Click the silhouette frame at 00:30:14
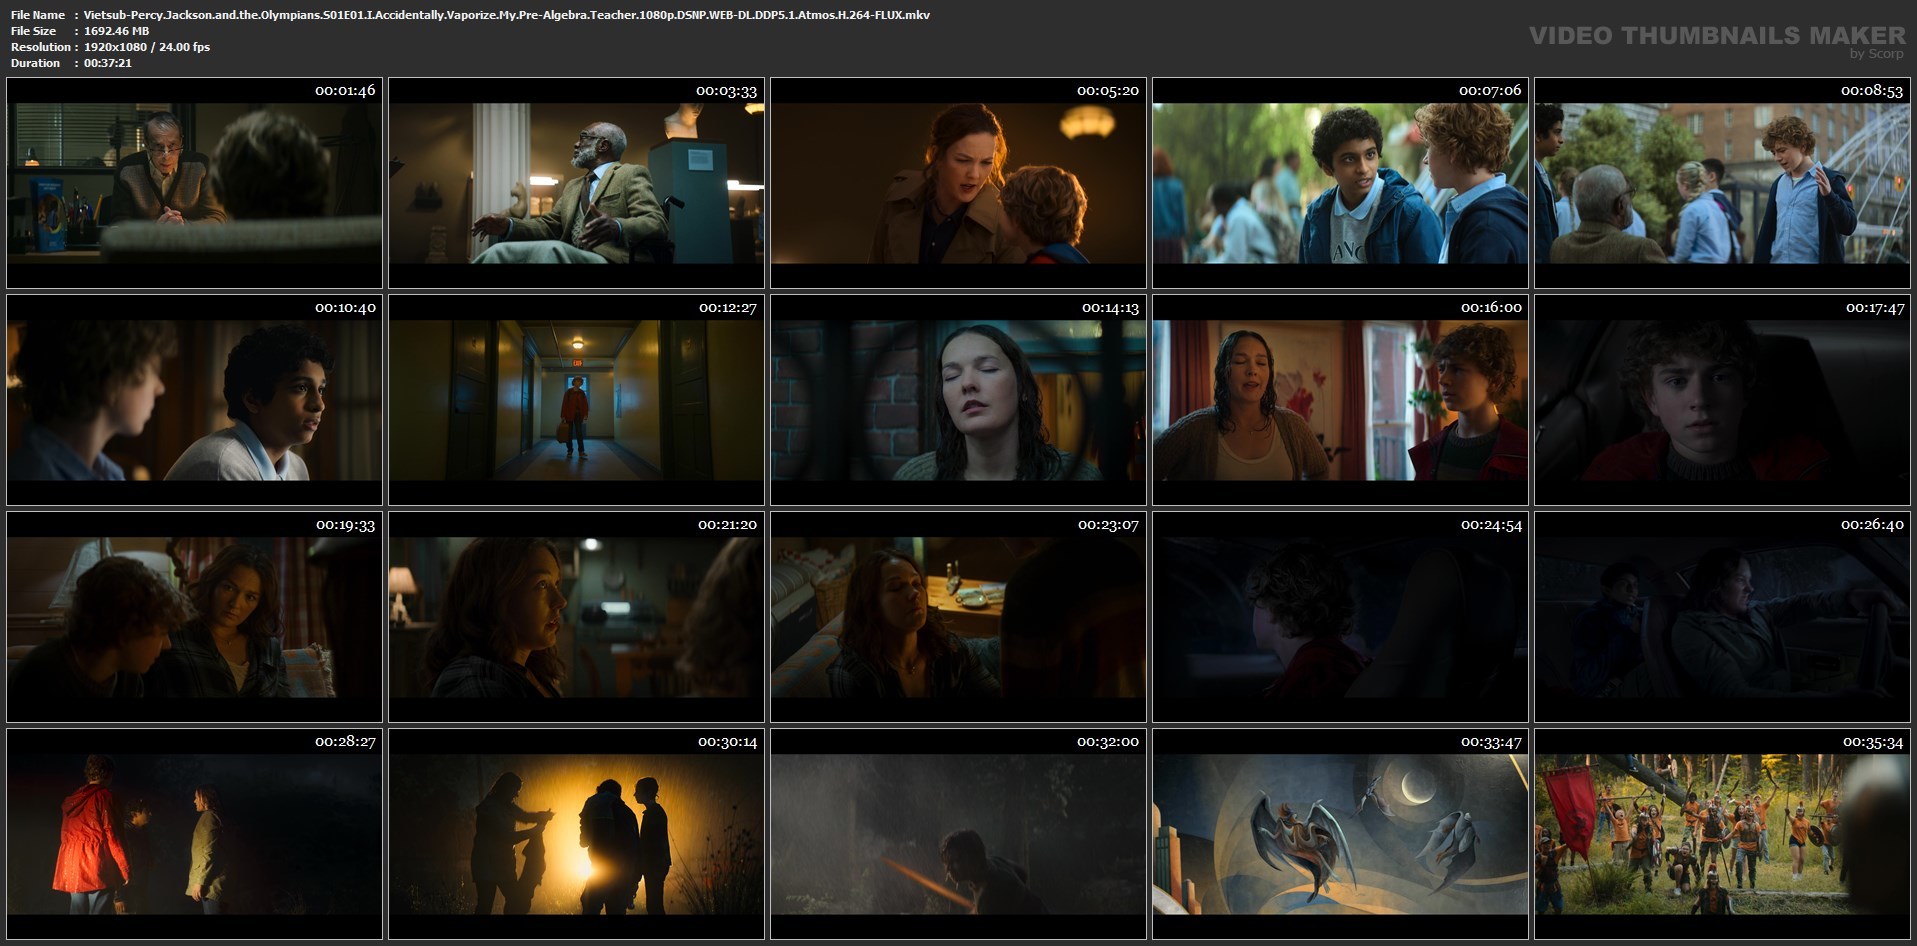The width and height of the screenshot is (1917, 946). (x=576, y=834)
